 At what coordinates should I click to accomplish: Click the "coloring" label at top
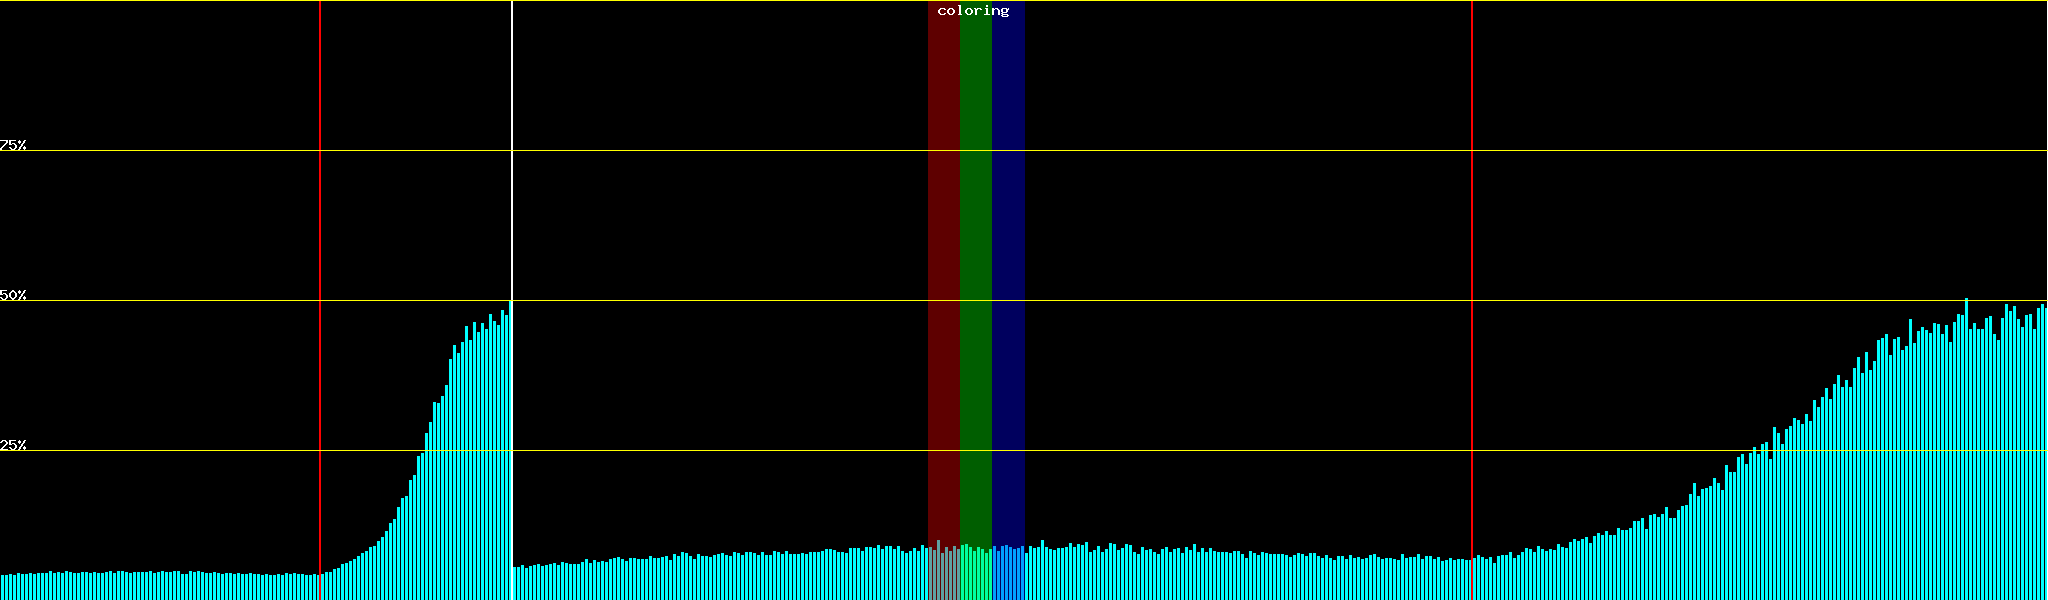973,11
